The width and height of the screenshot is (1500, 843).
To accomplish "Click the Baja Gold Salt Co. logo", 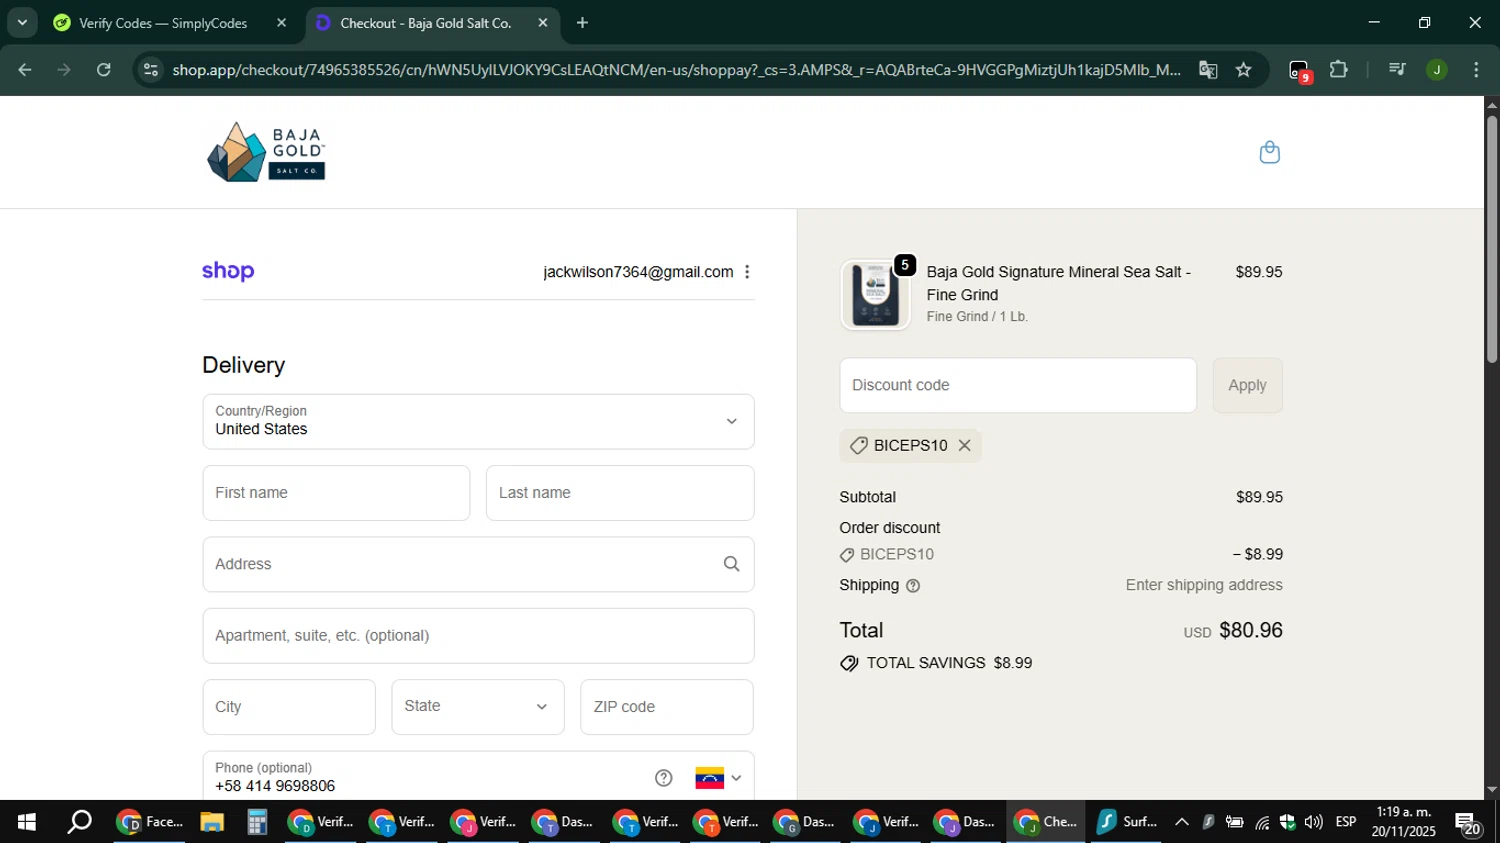I will 266,152.
